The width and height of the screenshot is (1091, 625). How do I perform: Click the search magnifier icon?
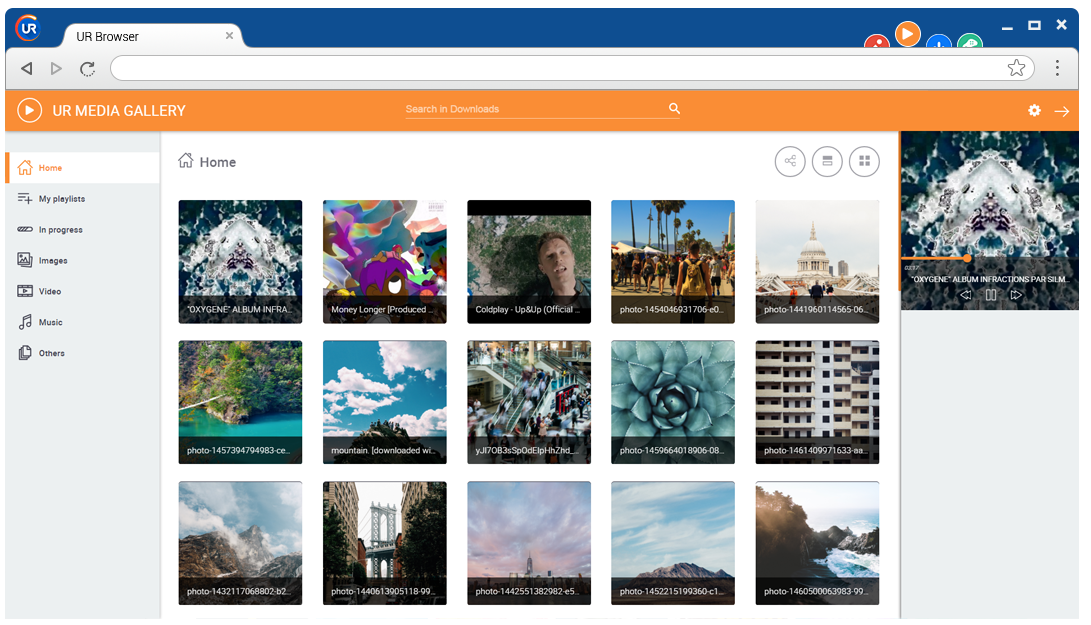tap(674, 109)
